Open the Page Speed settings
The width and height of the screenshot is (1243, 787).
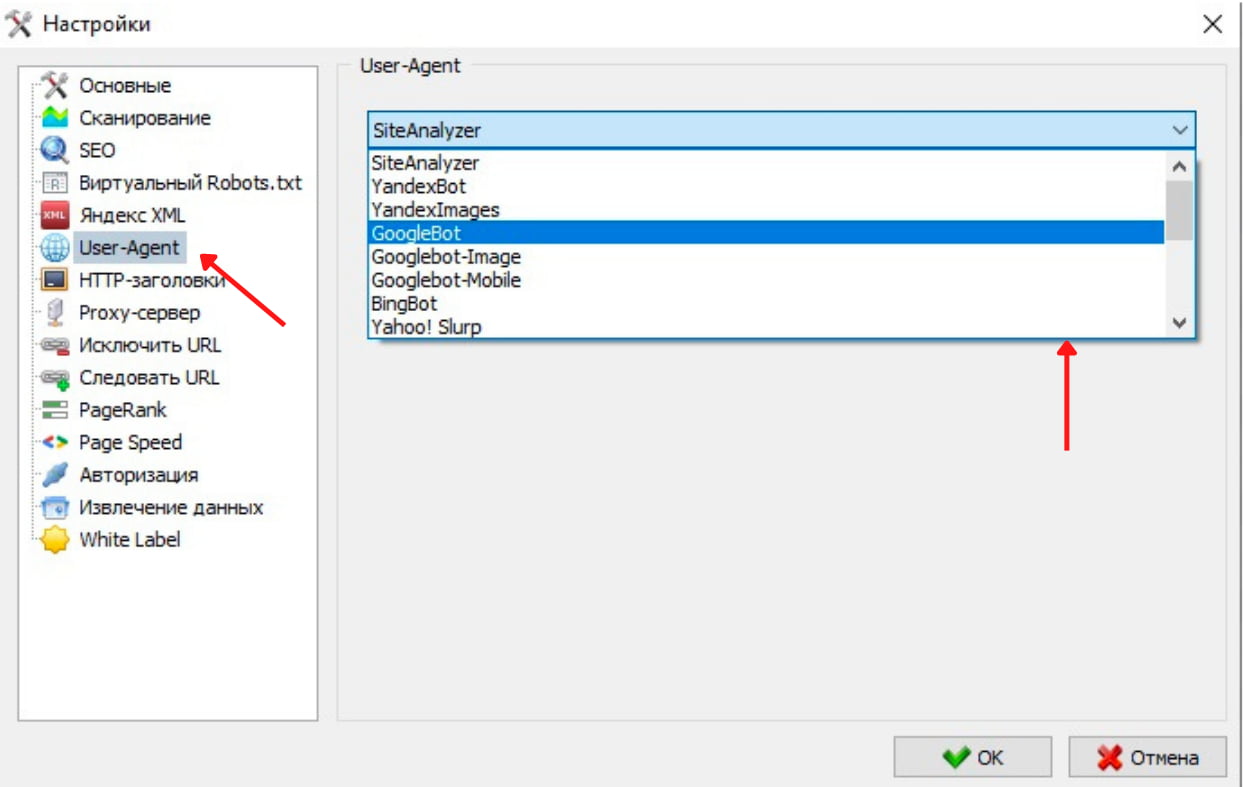click(x=131, y=442)
